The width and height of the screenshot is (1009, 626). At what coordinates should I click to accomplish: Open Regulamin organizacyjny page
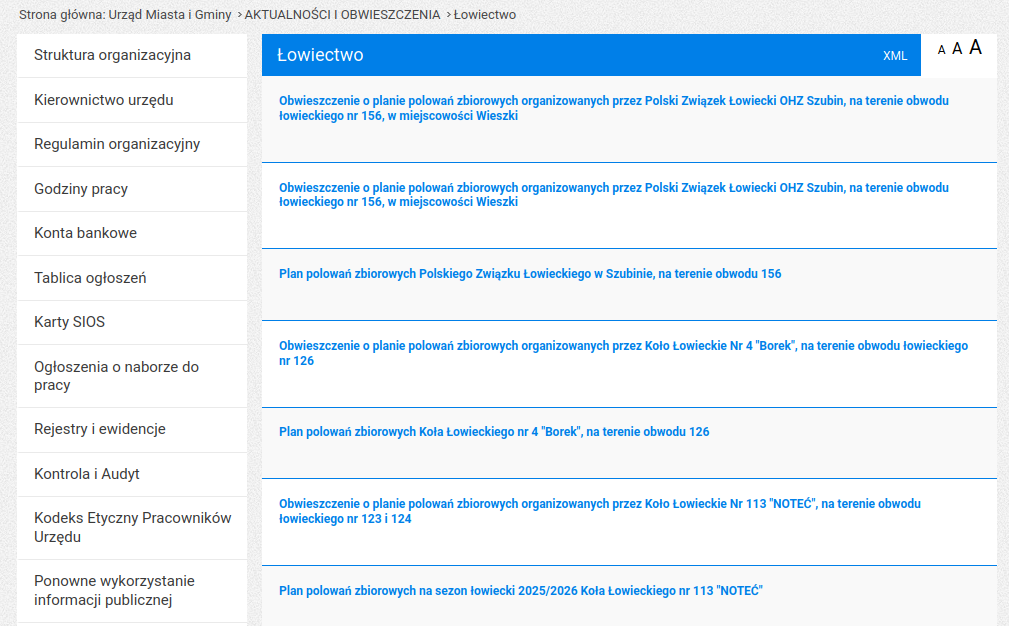[x=117, y=144]
